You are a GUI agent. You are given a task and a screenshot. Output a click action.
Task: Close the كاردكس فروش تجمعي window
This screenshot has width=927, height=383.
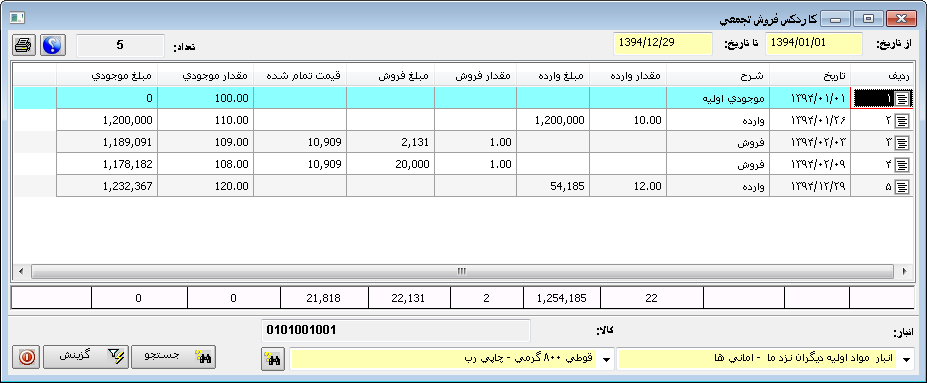[902, 19]
